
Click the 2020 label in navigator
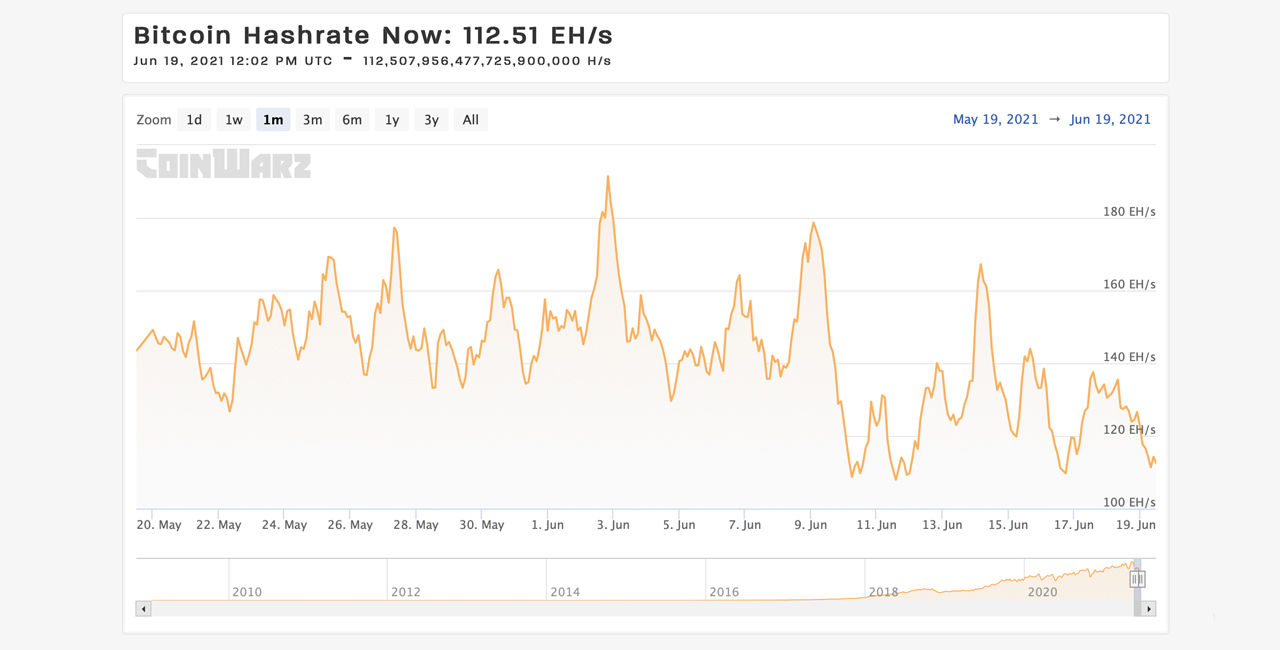1042,592
